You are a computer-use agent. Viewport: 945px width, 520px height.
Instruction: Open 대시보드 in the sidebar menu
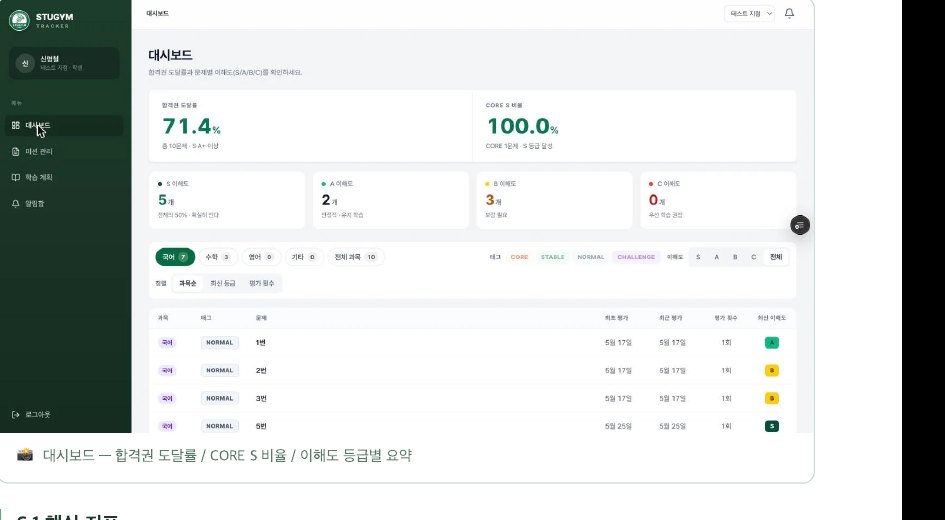66,125
